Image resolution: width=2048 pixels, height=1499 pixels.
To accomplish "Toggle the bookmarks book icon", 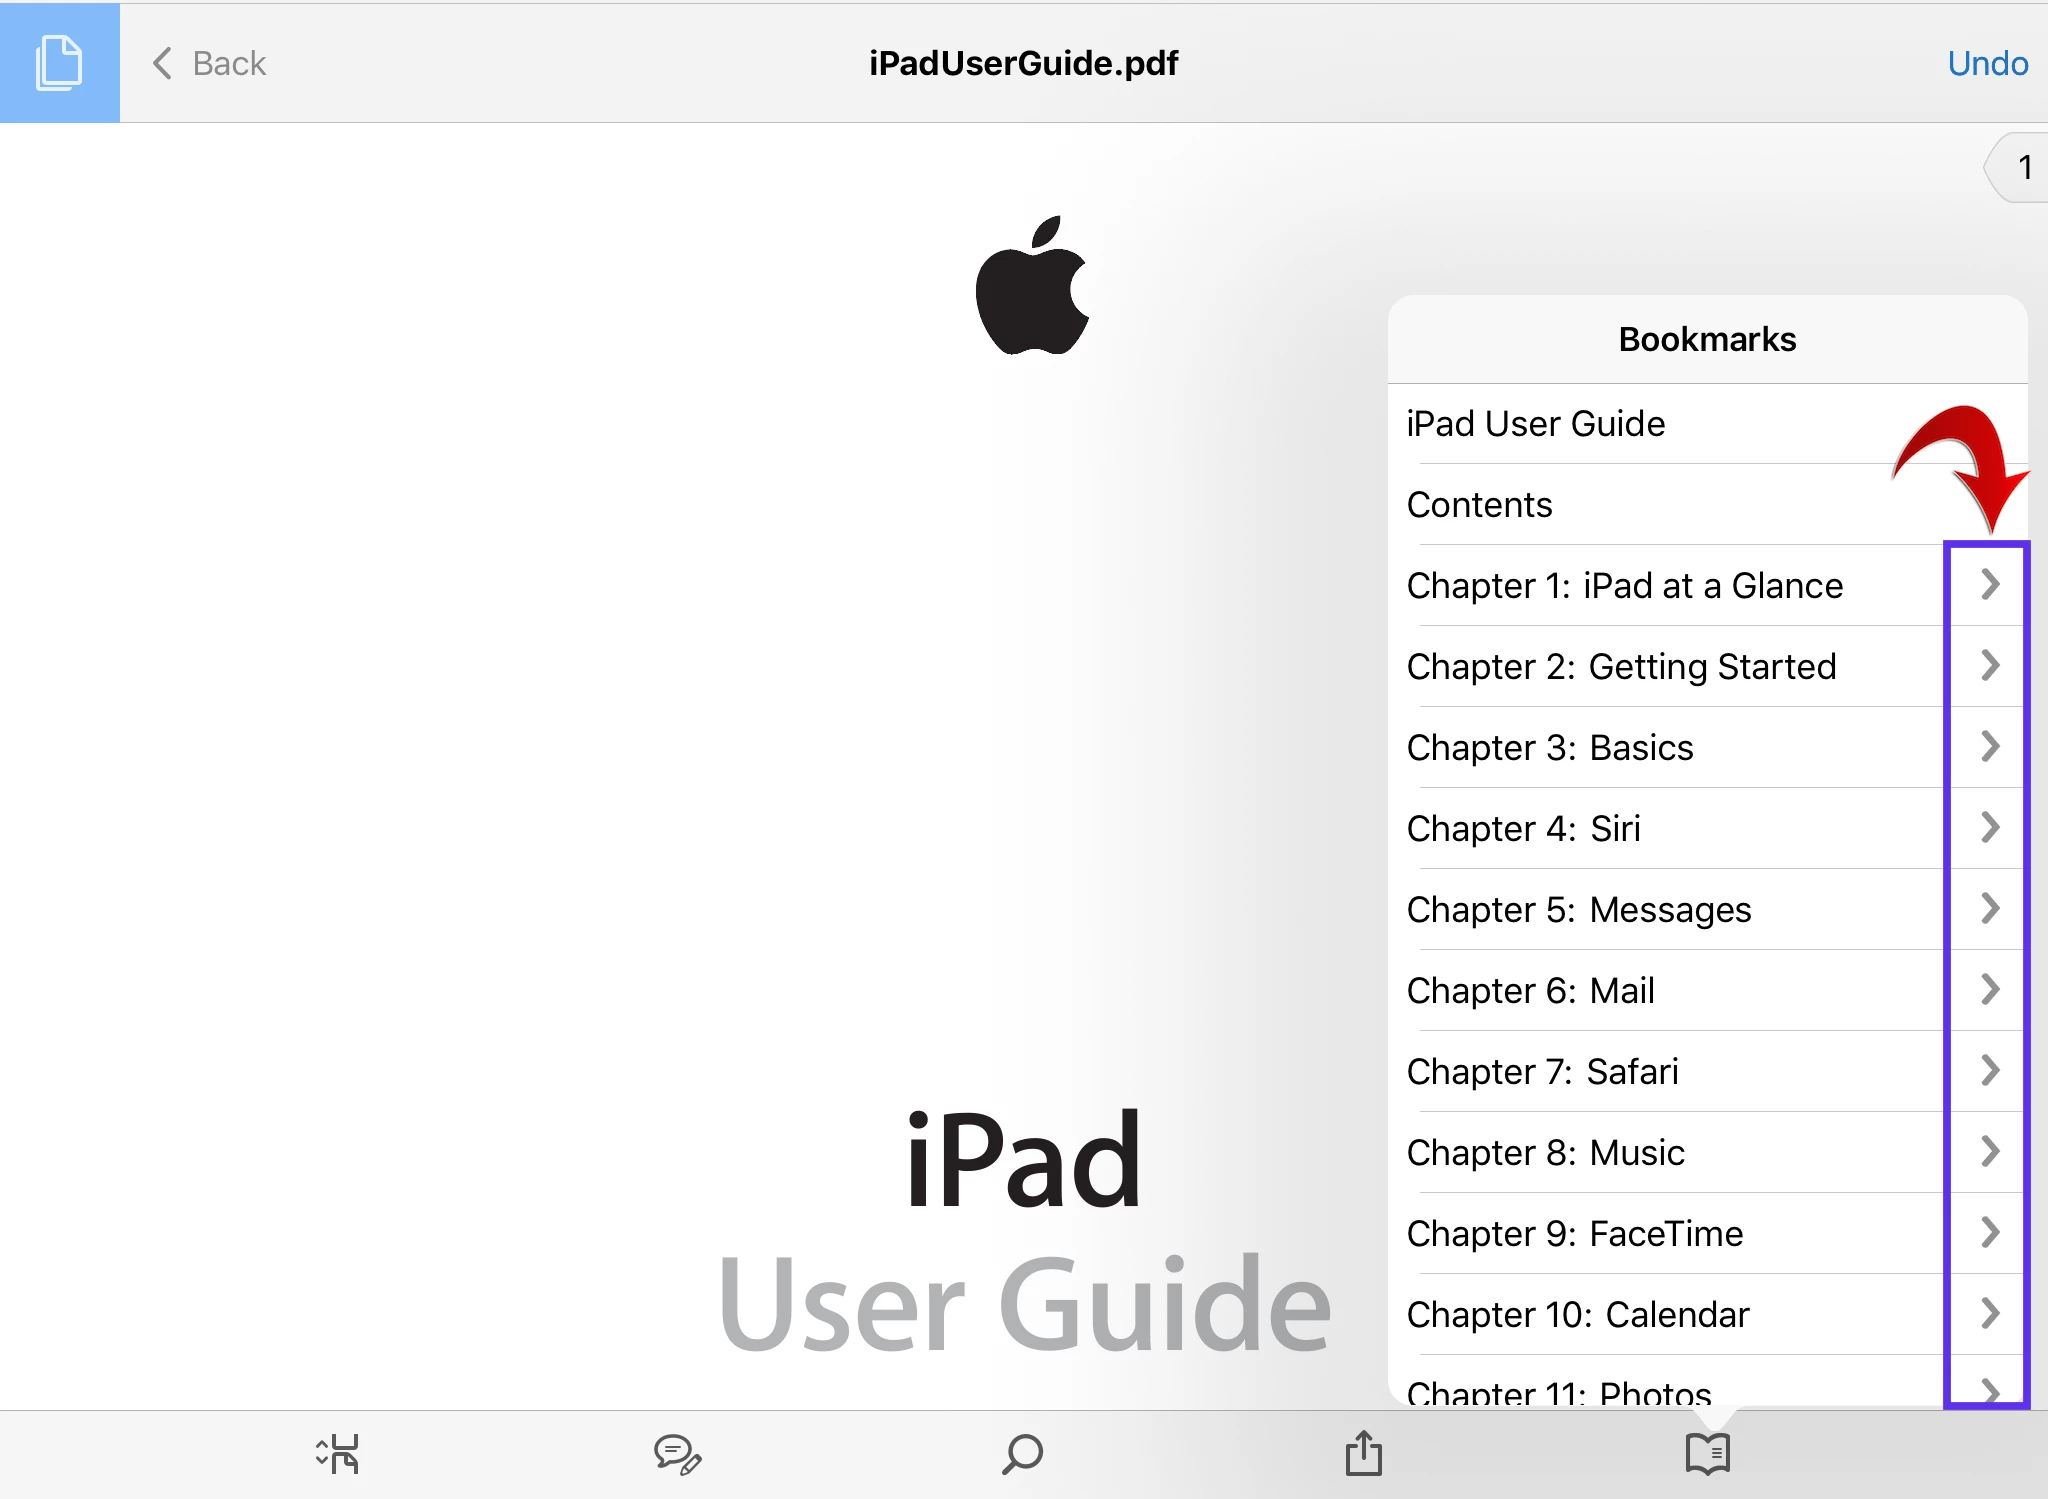I will [1707, 1453].
